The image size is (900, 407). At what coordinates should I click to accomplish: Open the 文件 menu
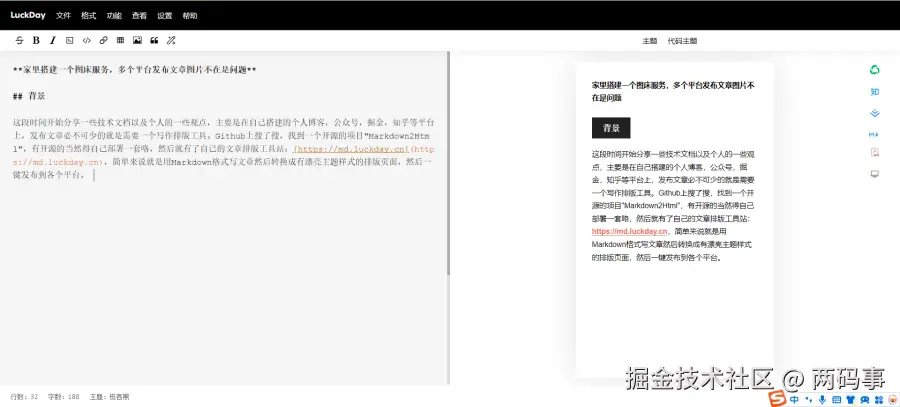[63, 15]
